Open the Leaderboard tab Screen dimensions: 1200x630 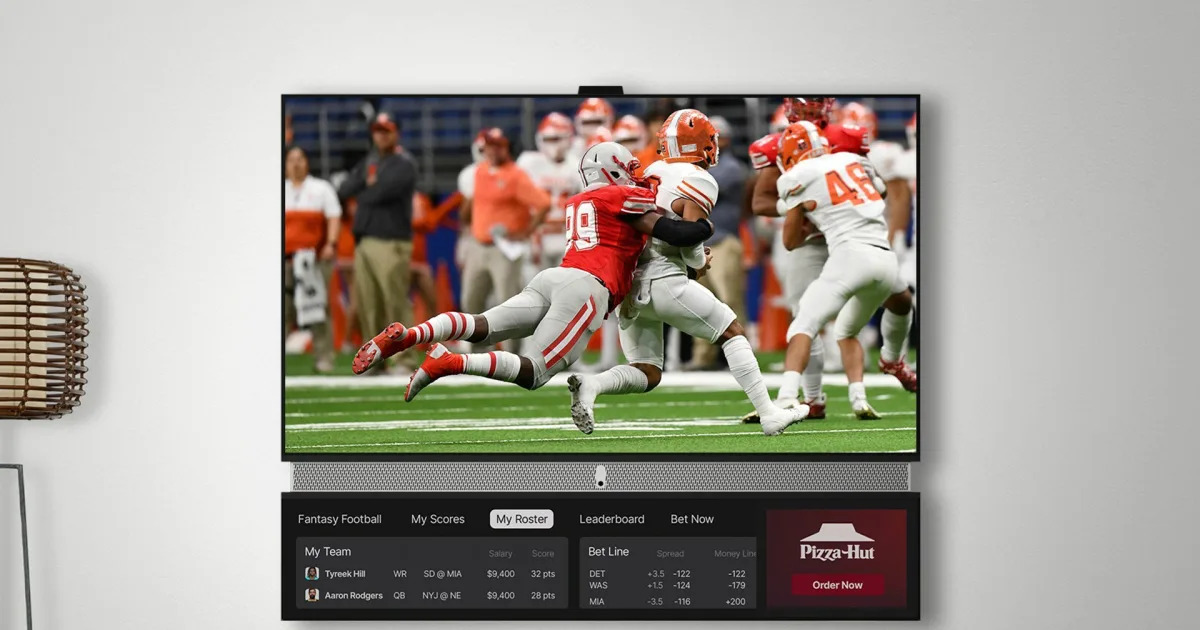tap(611, 519)
